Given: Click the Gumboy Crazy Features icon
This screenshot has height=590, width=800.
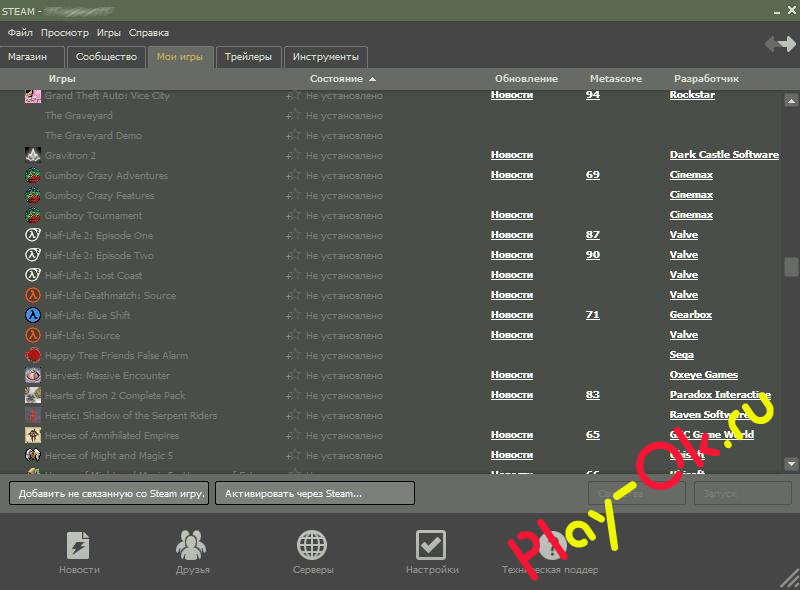Looking at the screenshot, I should [x=33, y=195].
